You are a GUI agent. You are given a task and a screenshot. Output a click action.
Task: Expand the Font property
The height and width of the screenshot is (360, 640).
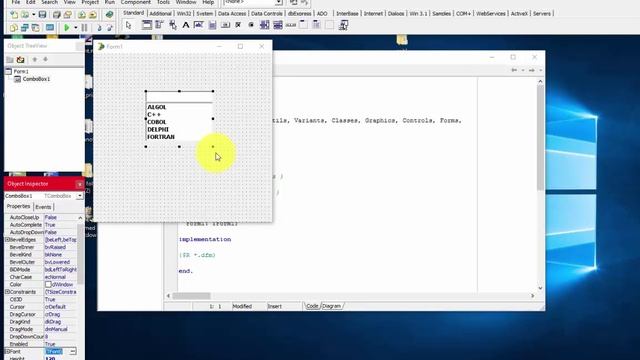tap(7, 351)
